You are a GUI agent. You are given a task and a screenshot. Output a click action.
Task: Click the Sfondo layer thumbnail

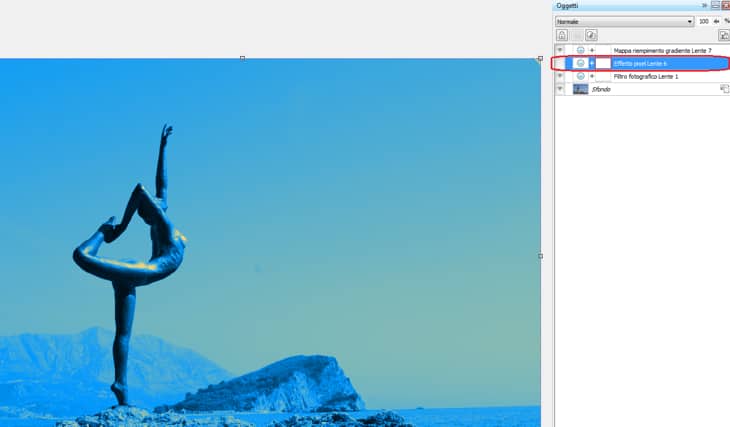coord(580,89)
